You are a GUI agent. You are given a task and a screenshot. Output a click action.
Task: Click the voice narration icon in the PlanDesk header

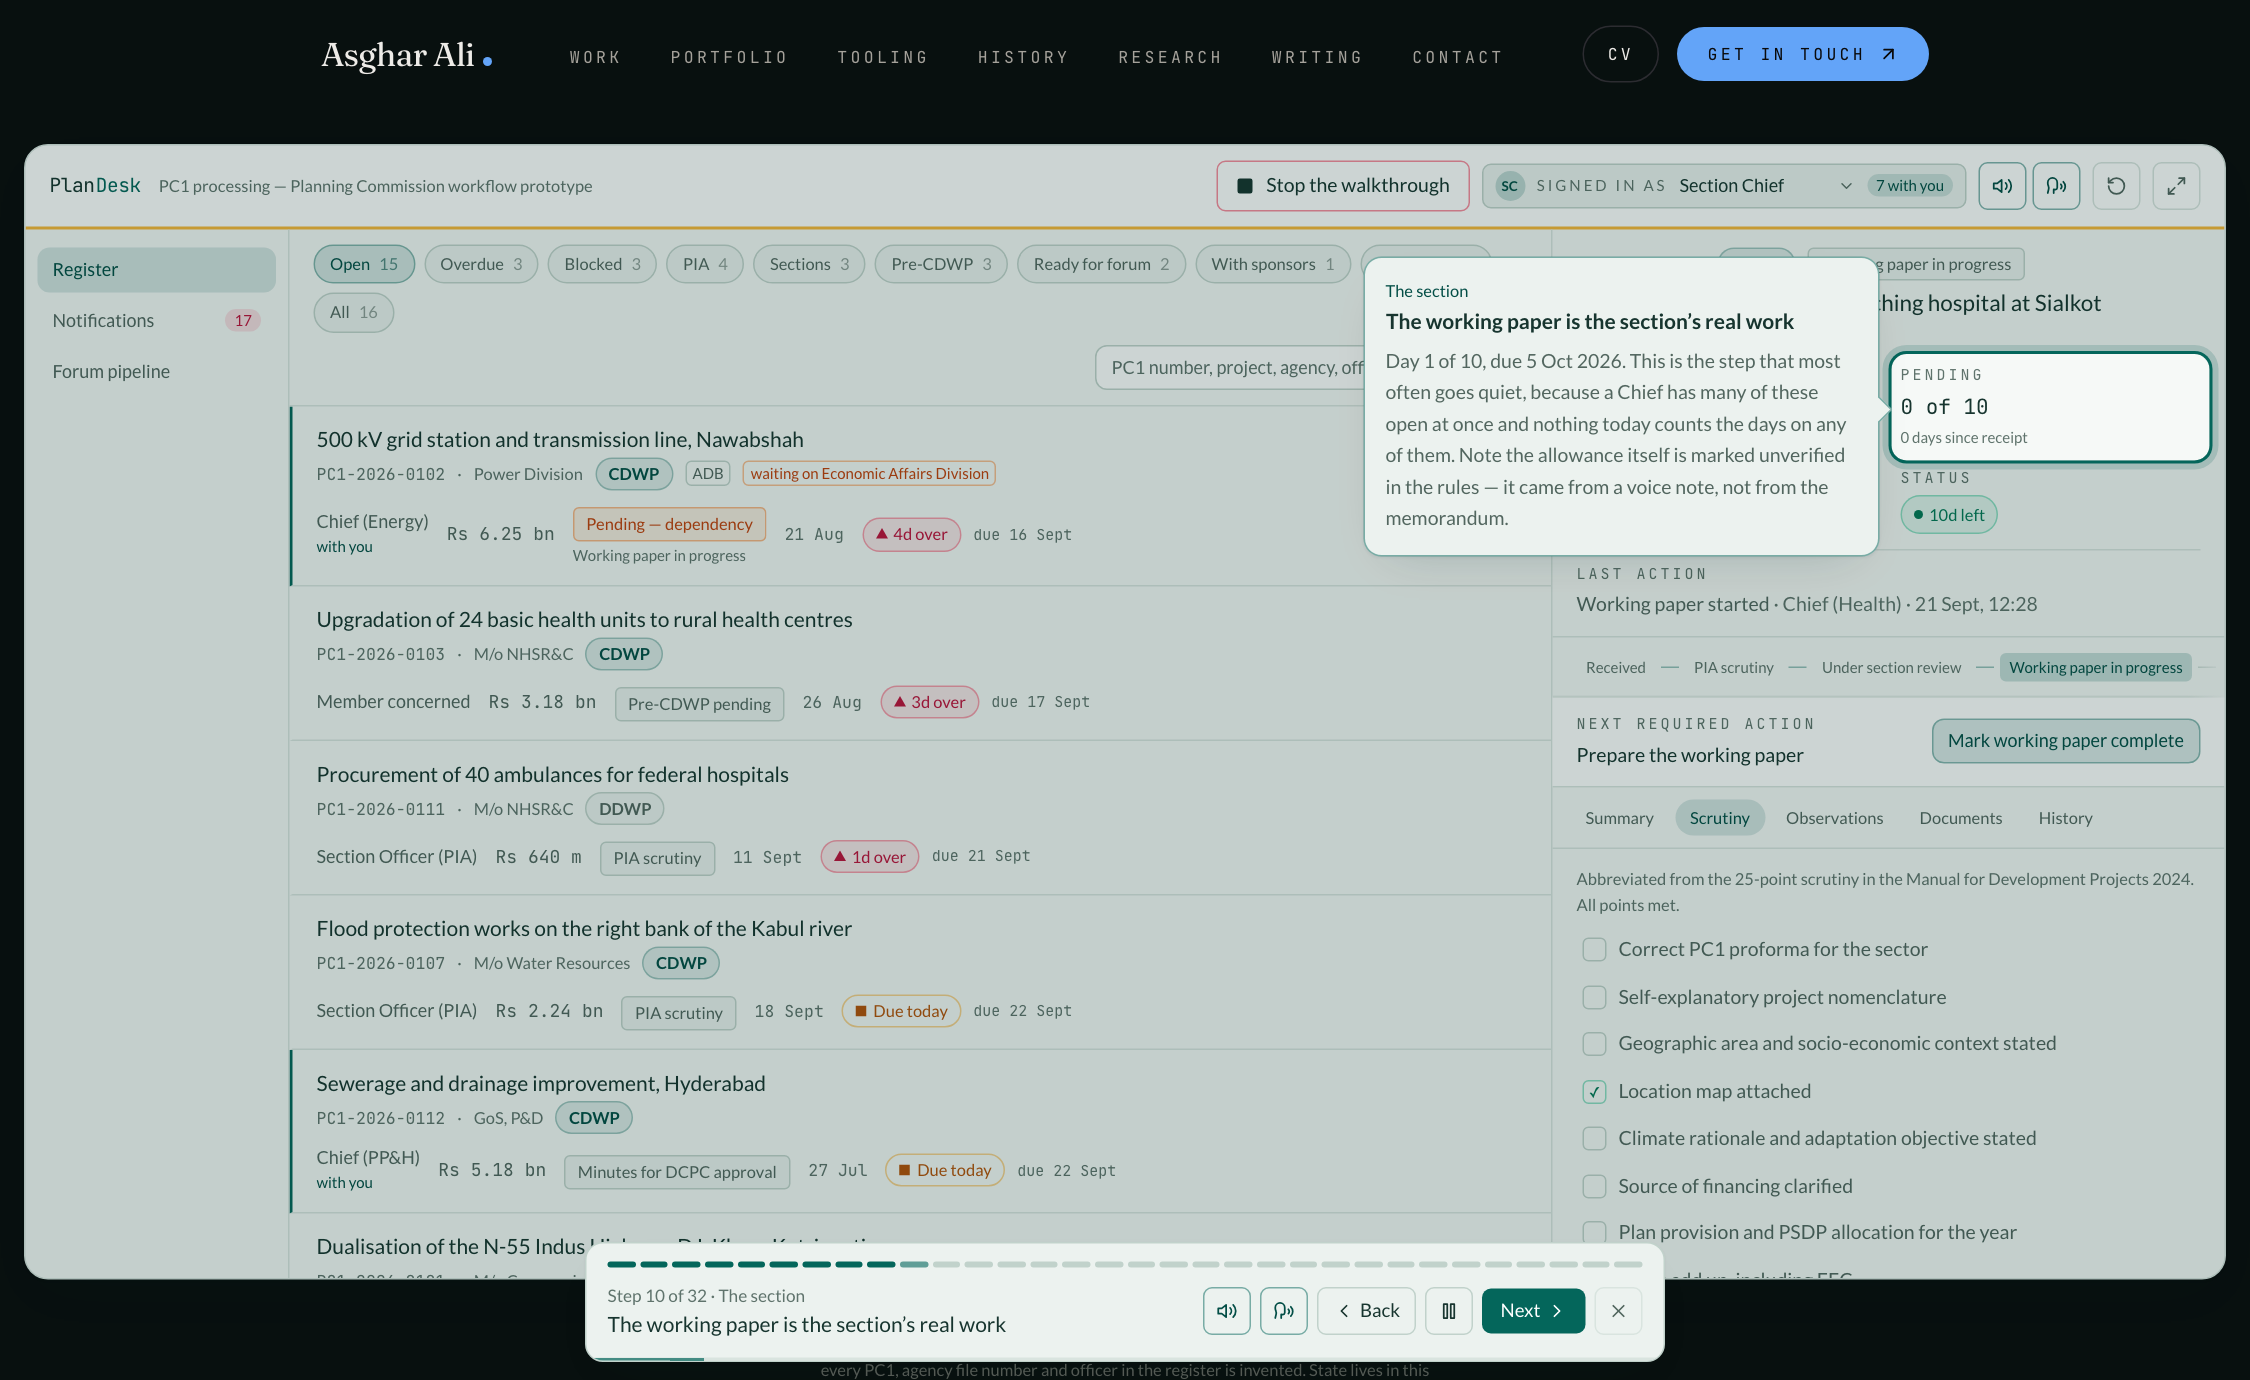click(2056, 186)
